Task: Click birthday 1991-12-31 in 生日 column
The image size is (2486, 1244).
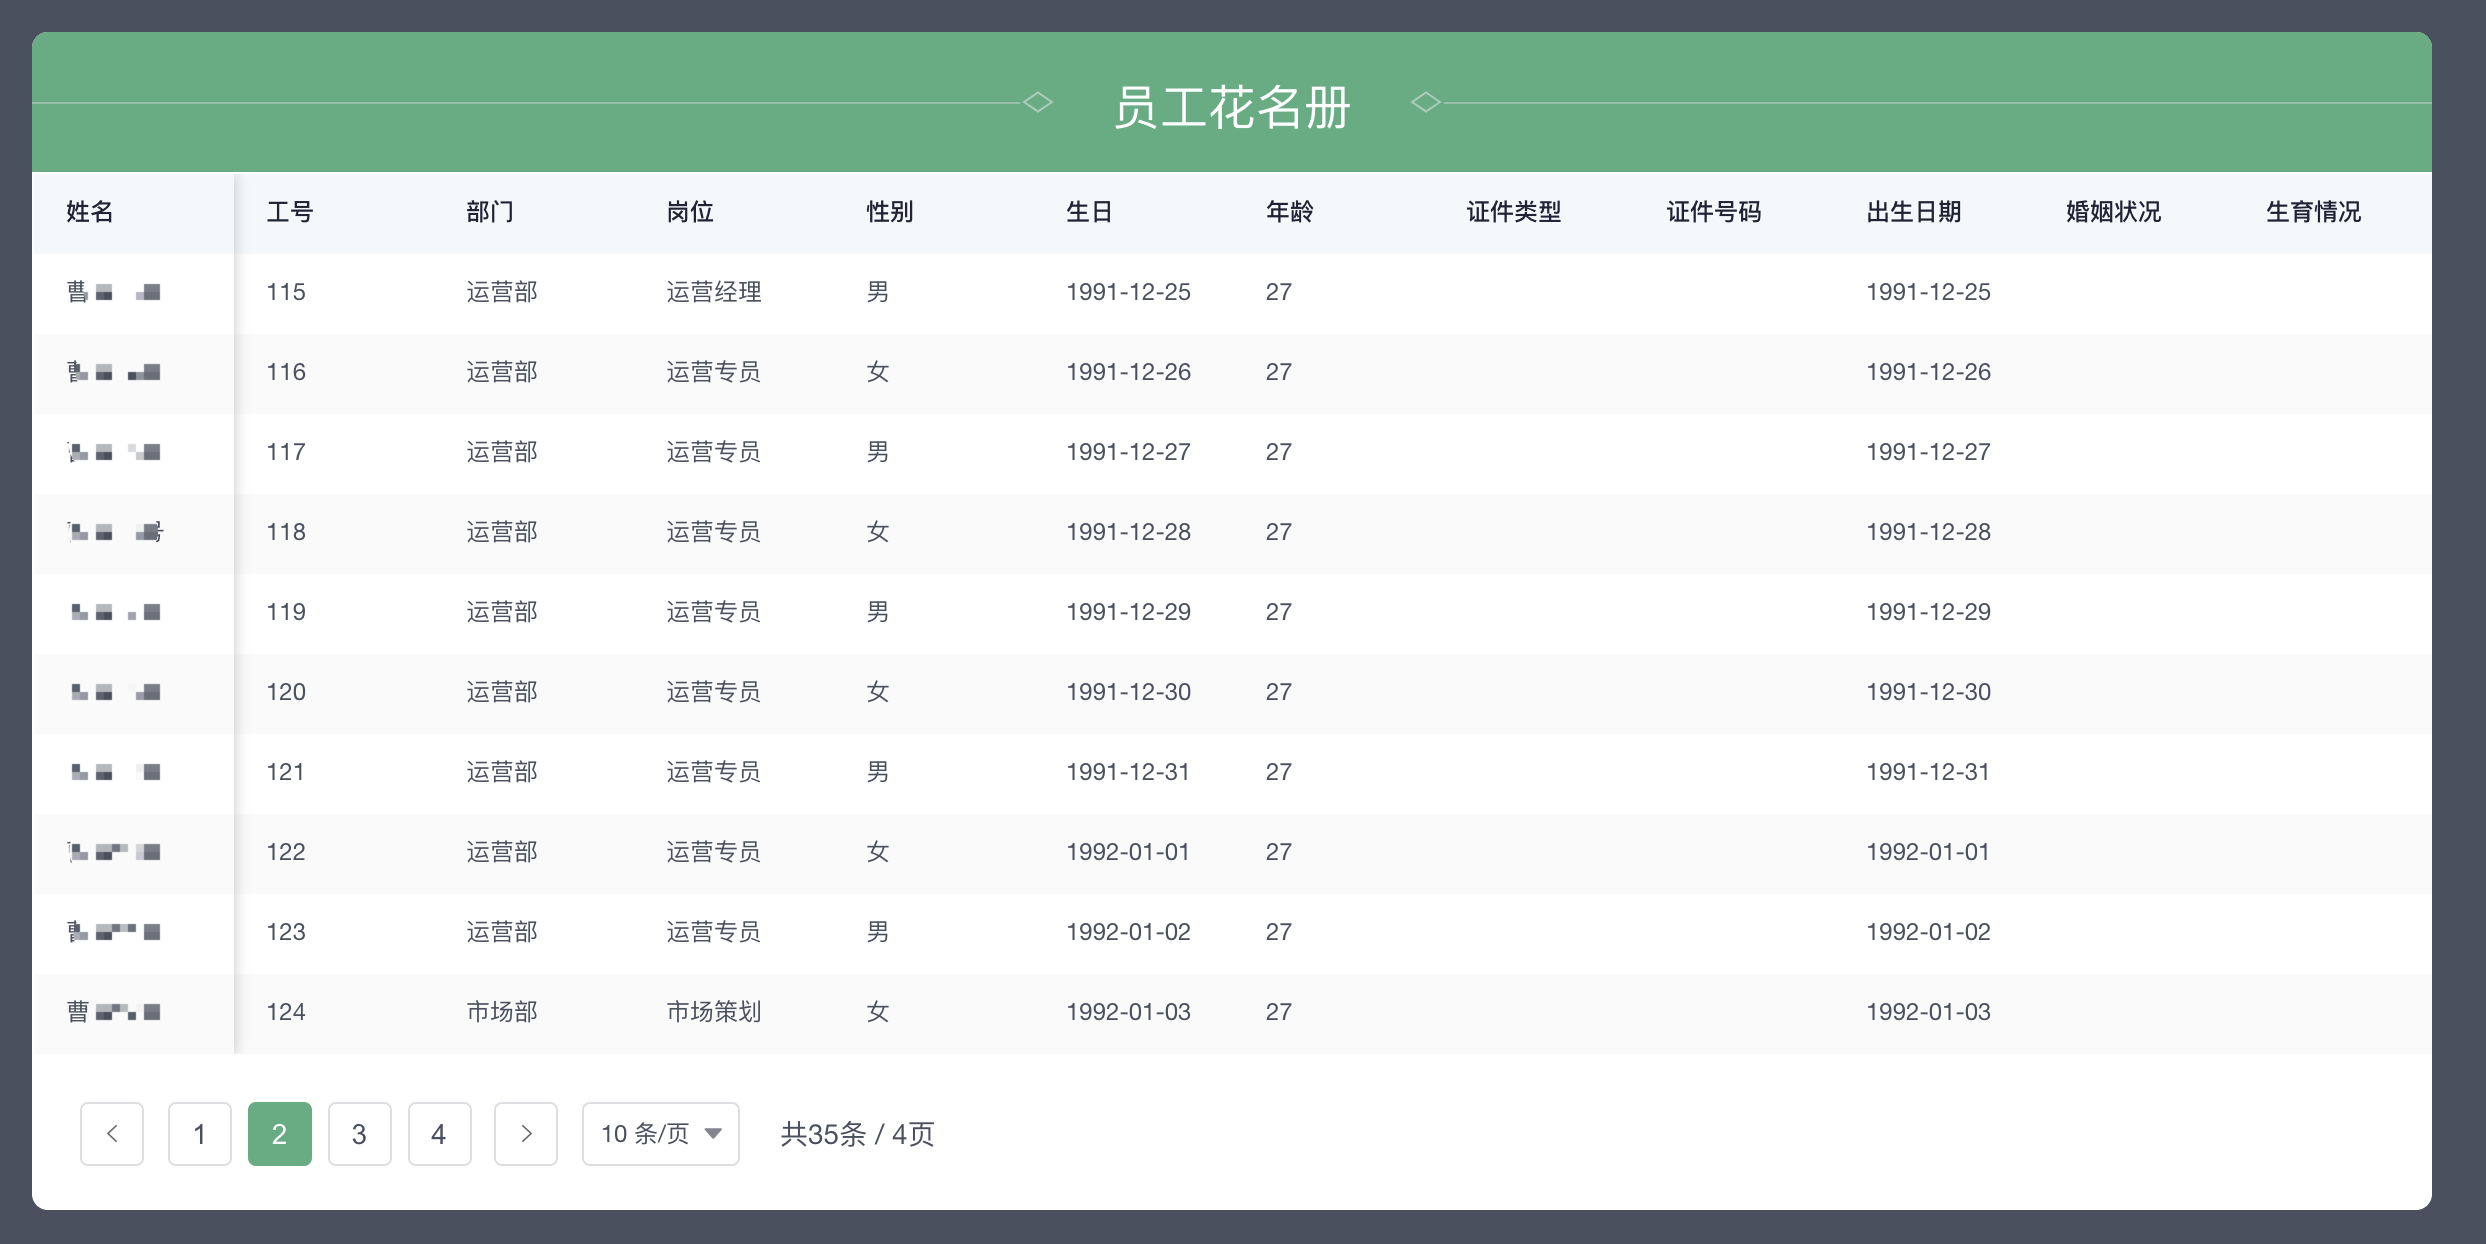Action: pos(1128,772)
